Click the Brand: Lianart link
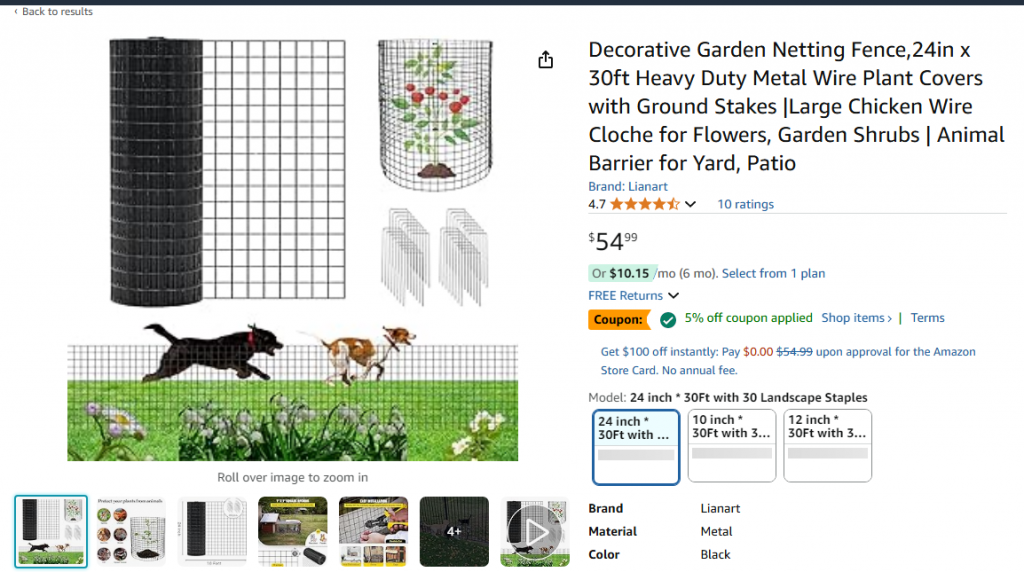The height and width of the screenshot is (572, 1024). click(628, 187)
